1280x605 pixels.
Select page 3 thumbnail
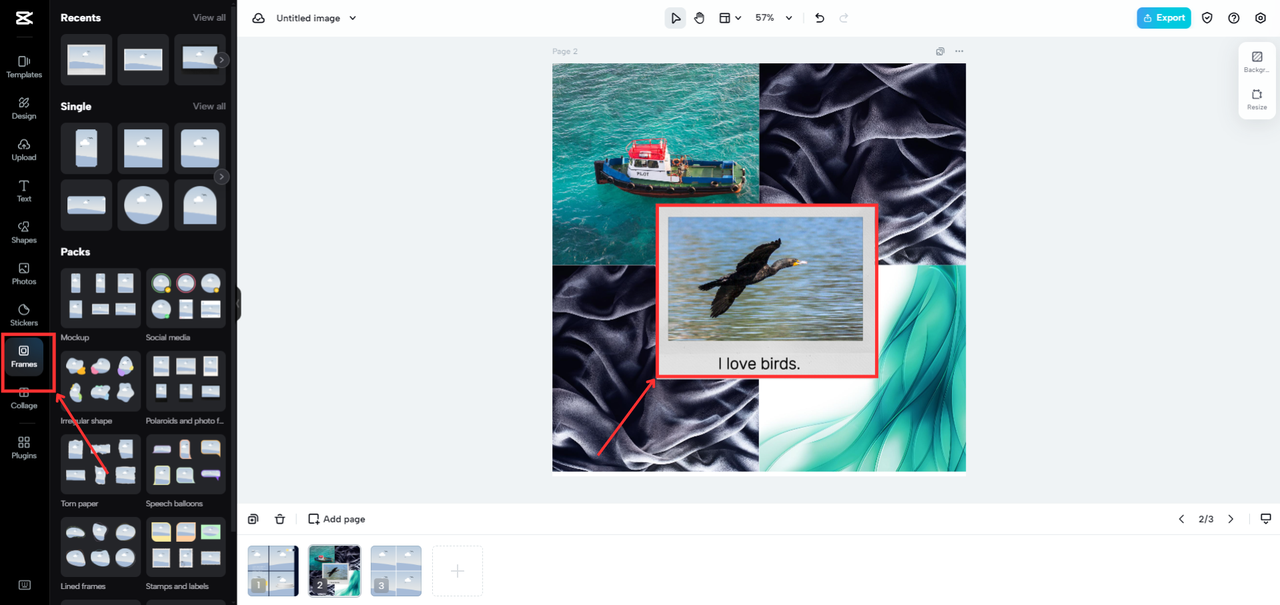[396, 571]
